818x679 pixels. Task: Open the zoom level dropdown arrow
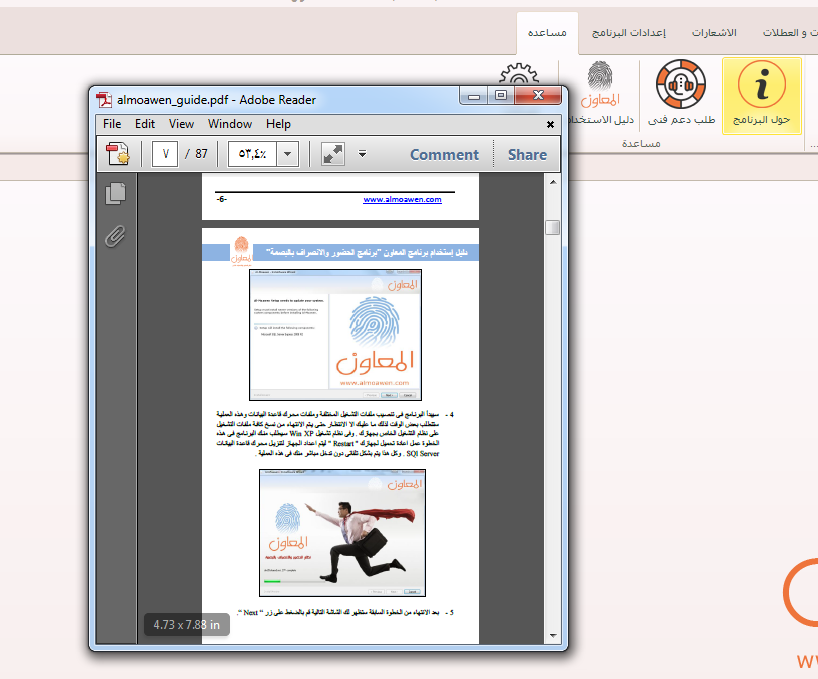coord(287,154)
